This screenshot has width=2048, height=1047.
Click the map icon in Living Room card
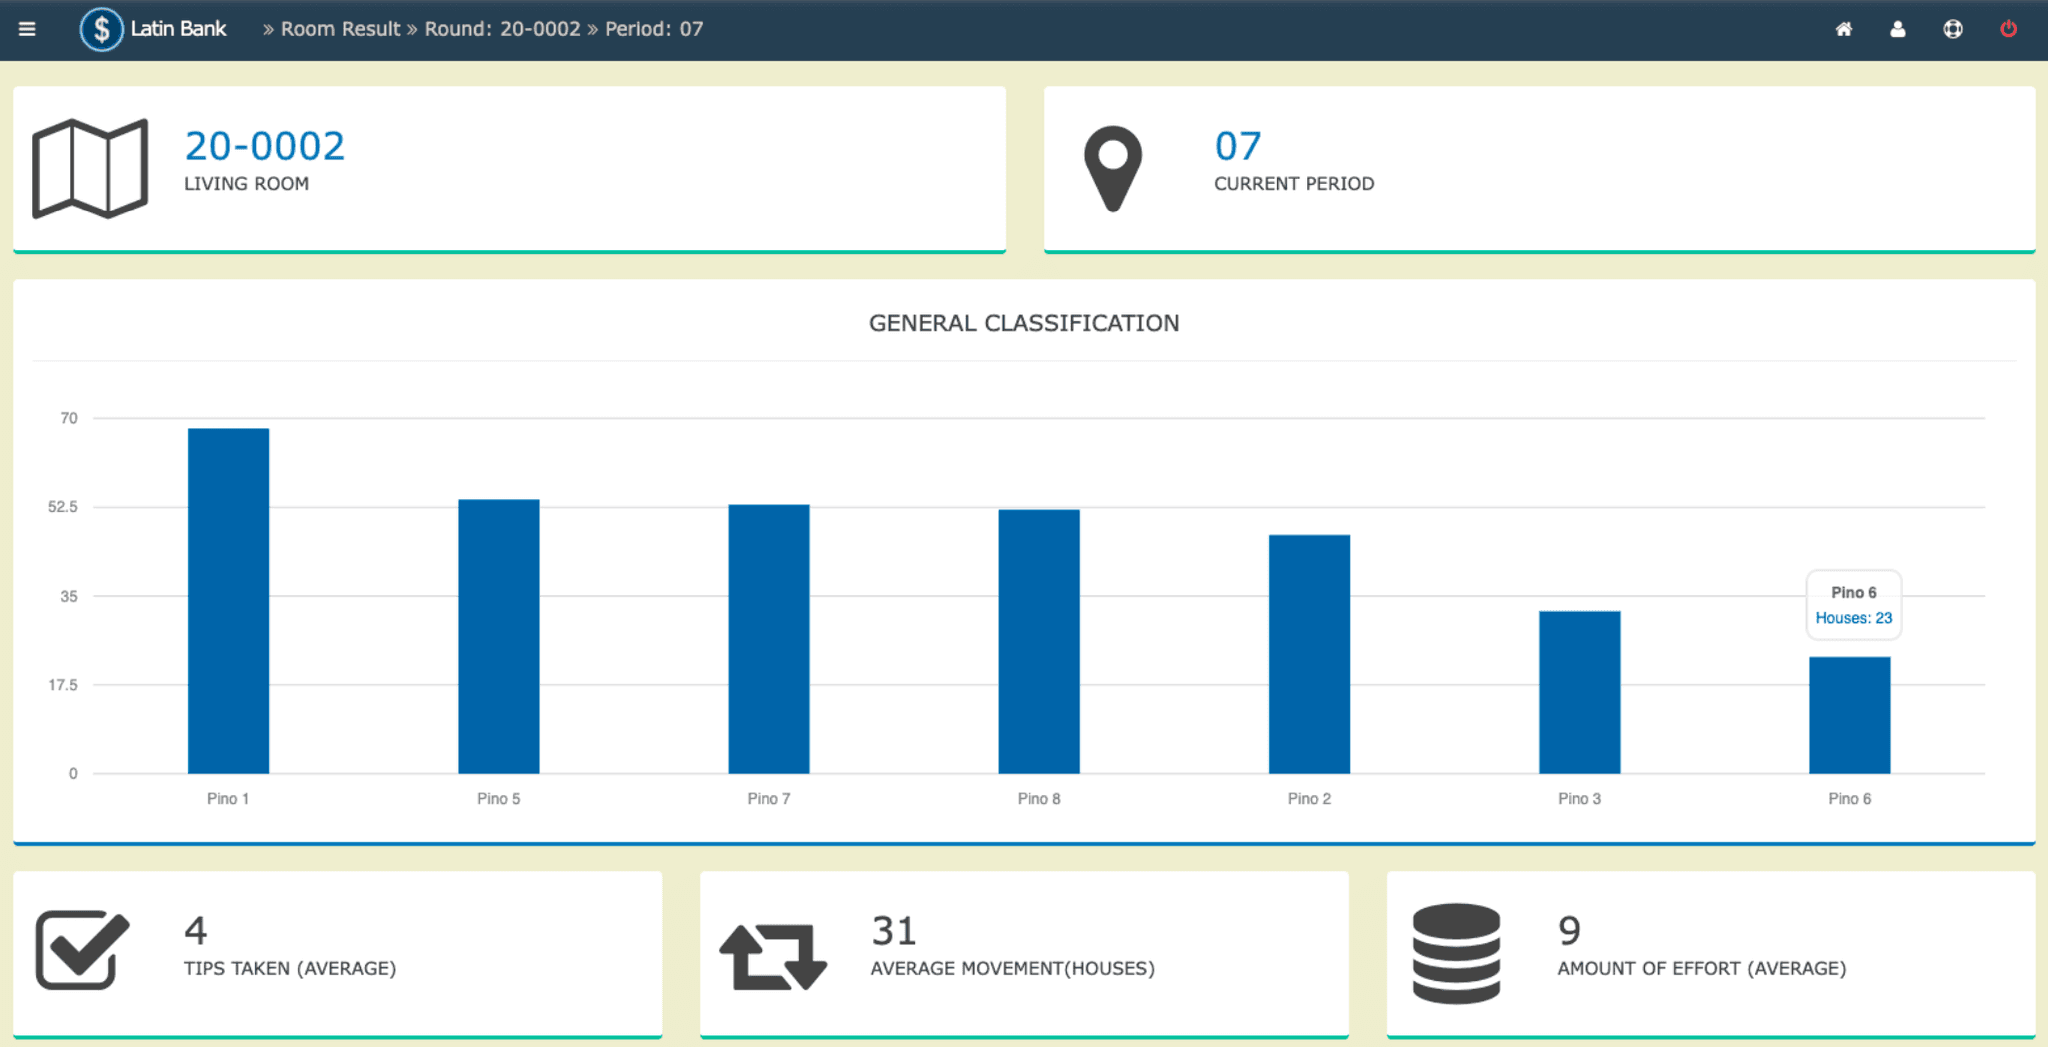click(x=90, y=168)
